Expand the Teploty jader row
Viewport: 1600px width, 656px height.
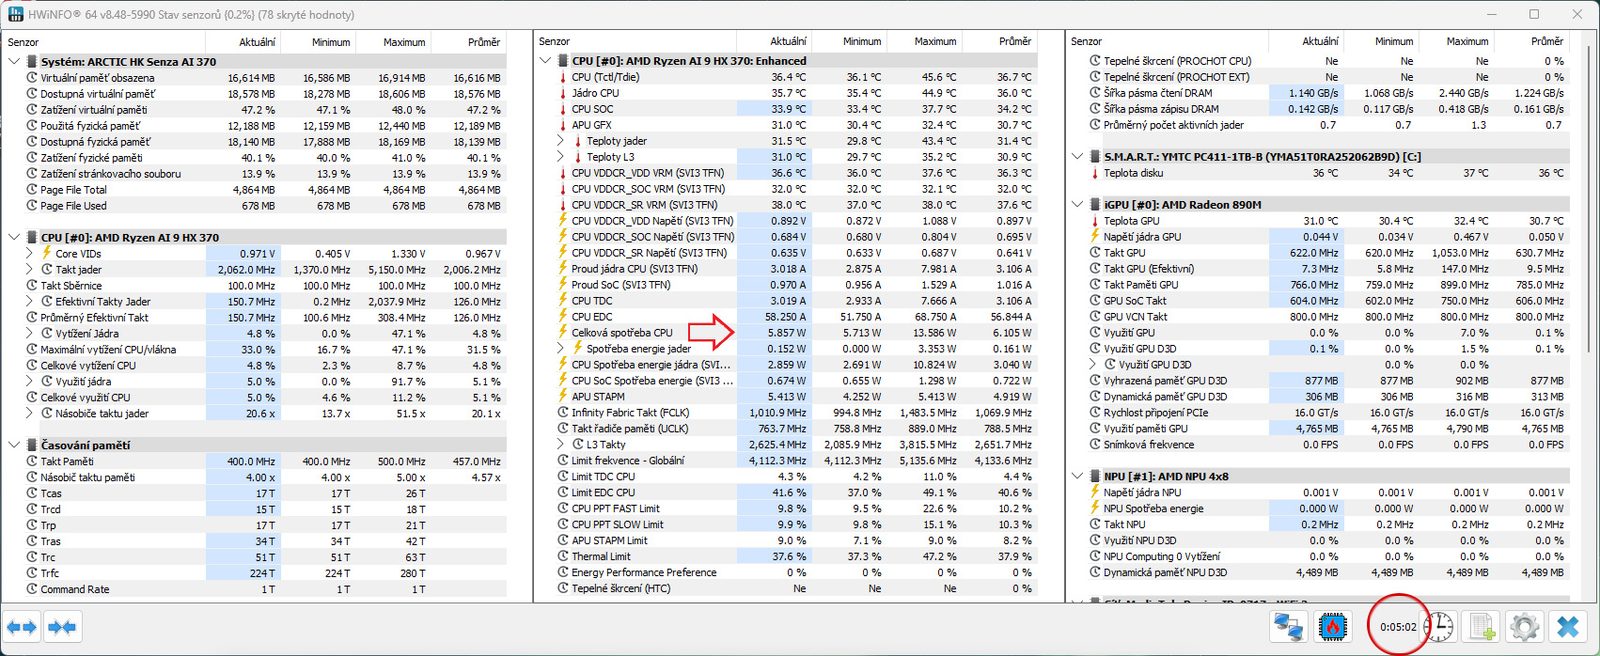tap(561, 141)
